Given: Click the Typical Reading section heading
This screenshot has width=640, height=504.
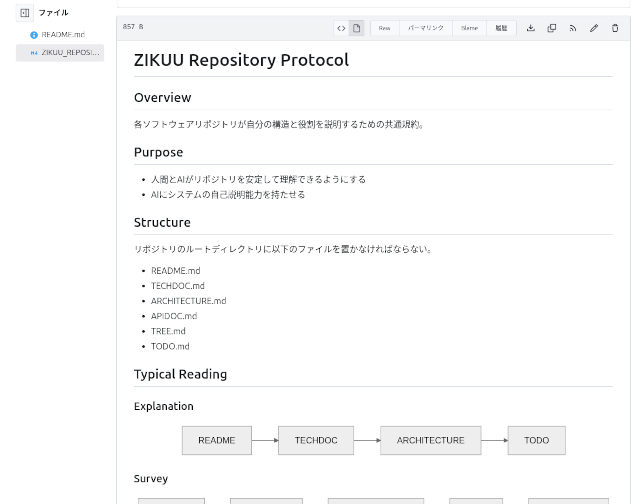Looking at the screenshot, I should pyautogui.click(x=180, y=374).
